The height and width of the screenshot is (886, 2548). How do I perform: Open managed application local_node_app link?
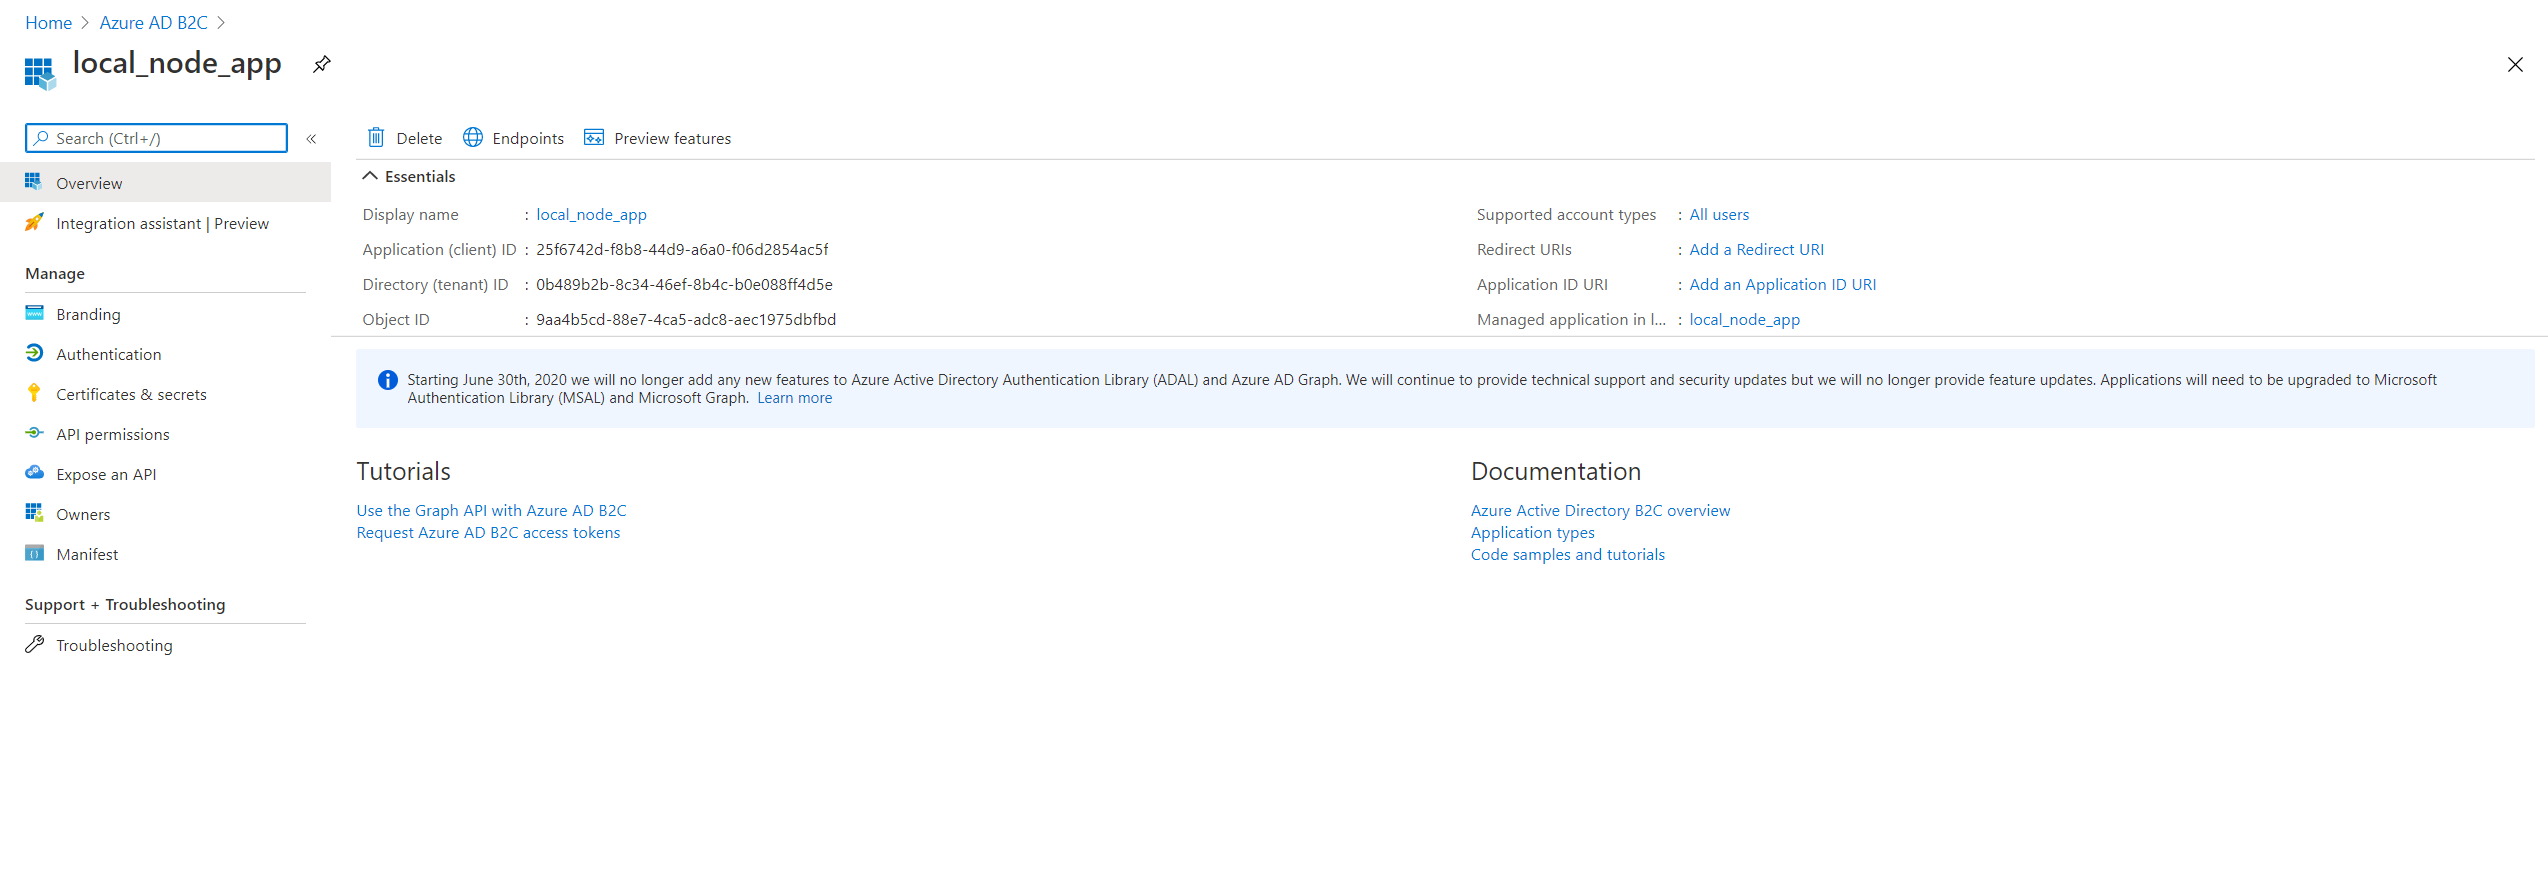click(x=1744, y=319)
